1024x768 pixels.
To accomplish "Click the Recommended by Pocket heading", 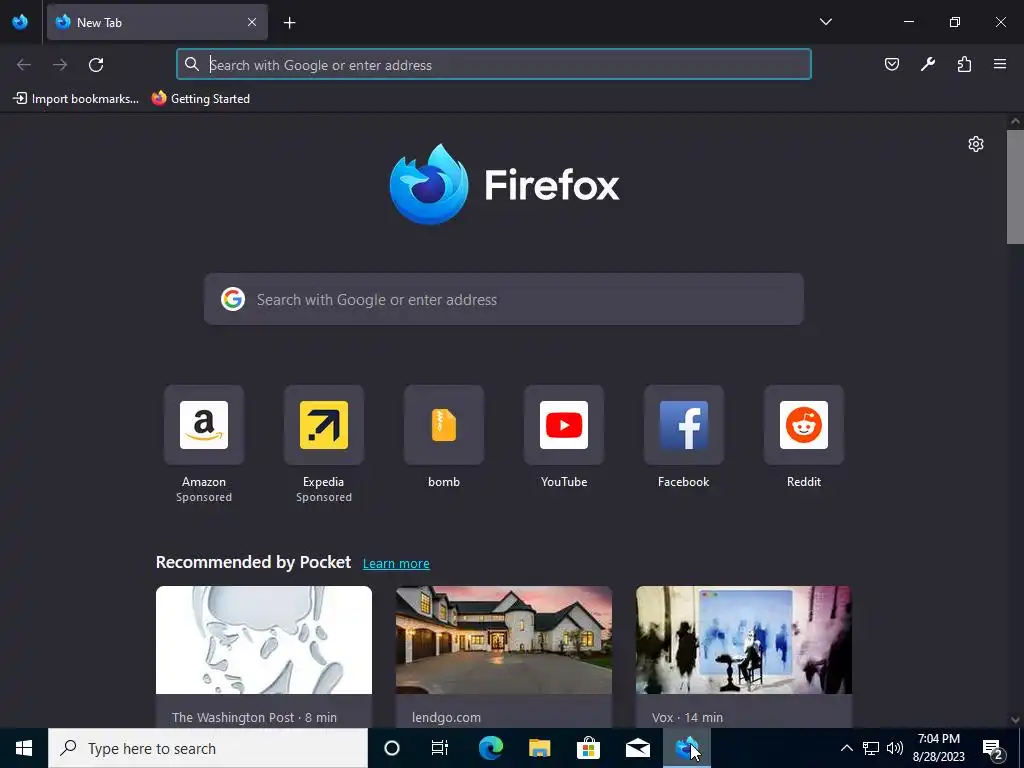I will (x=253, y=562).
